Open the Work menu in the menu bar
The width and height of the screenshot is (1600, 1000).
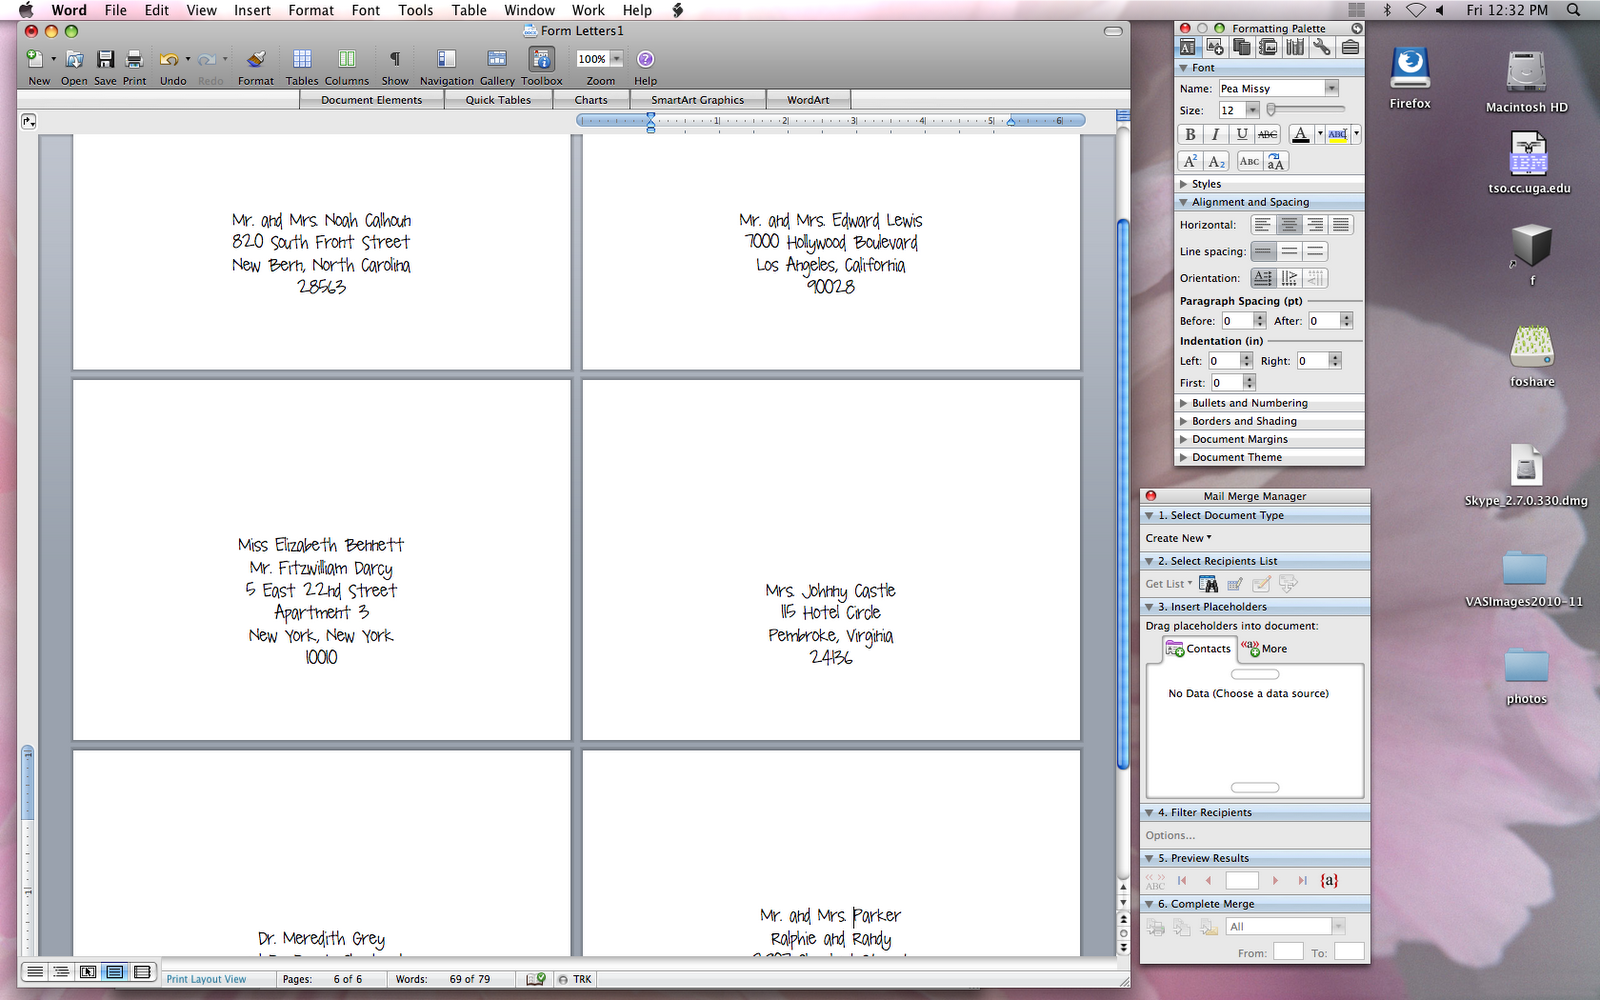click(x=587, y=10)
